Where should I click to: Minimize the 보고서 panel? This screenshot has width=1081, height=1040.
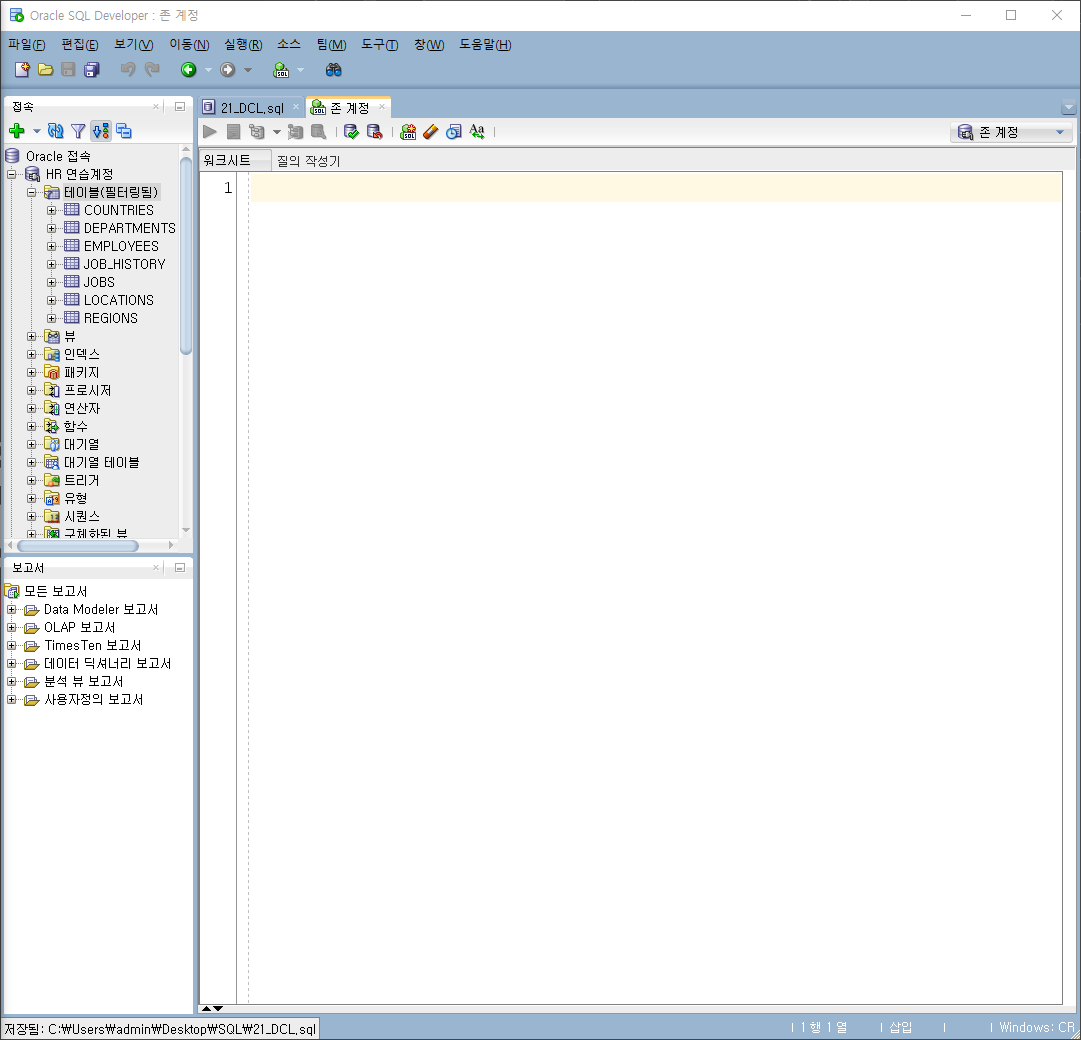pos(180,568)
